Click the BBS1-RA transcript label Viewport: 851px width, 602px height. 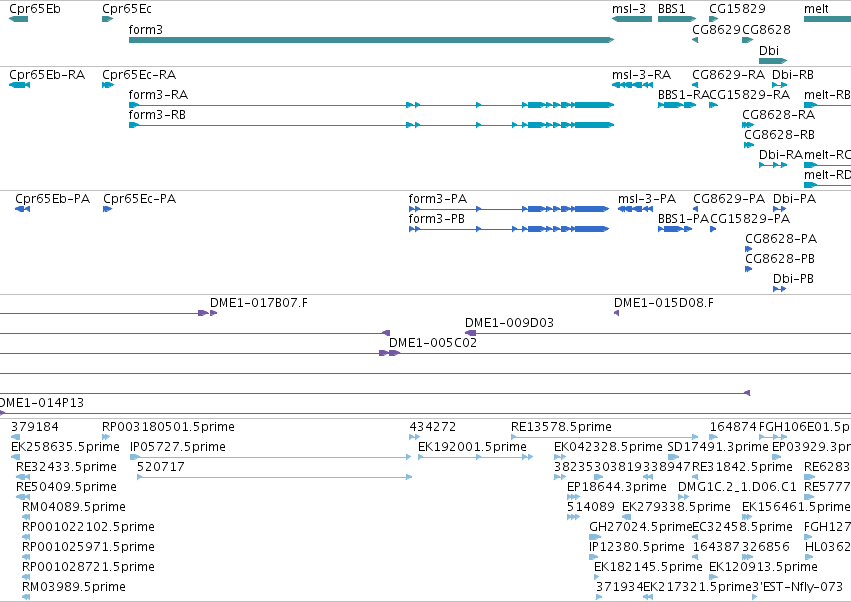pos(683,94)
